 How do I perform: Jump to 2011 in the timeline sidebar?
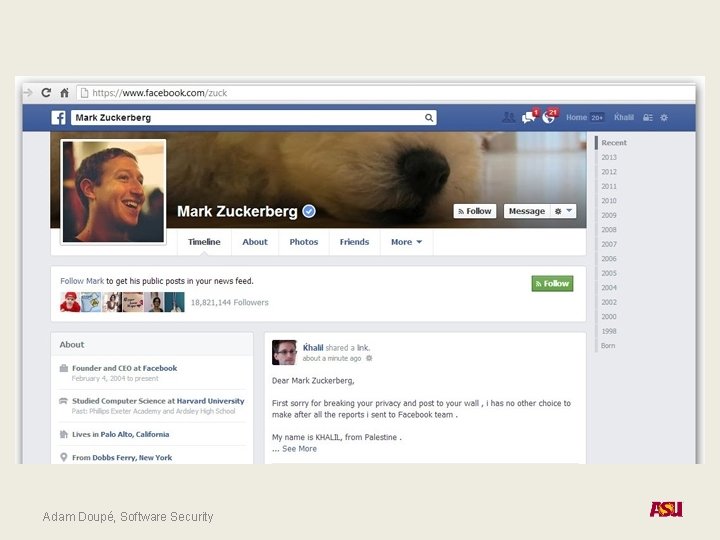click(609, 186)
